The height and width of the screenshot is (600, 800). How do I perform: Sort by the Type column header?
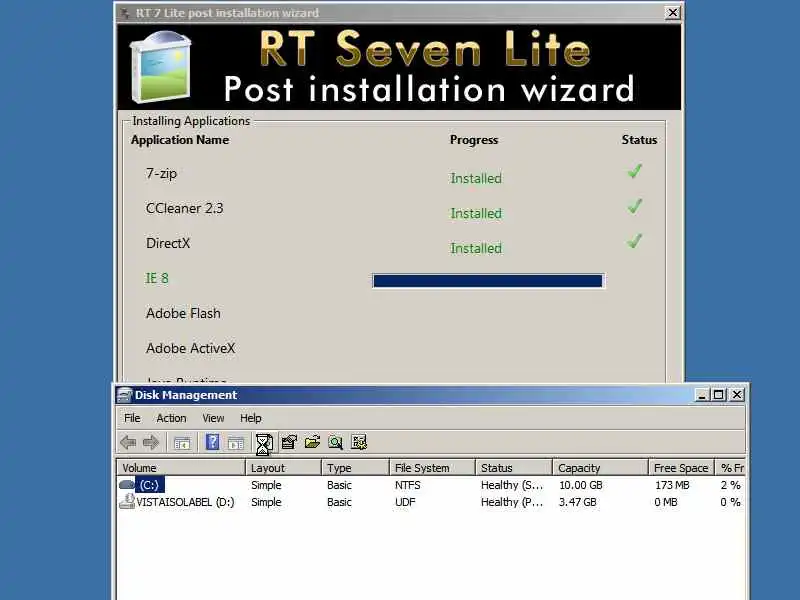[x=356, y=468]
